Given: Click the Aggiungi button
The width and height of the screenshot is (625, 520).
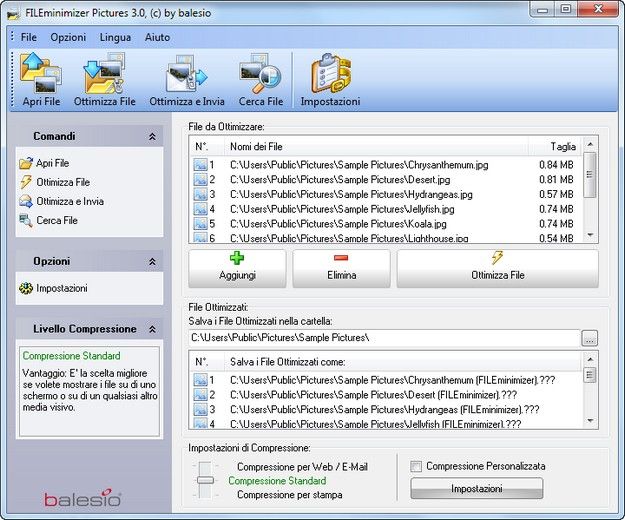Looking at the screenshot, I should click(237, 268).
